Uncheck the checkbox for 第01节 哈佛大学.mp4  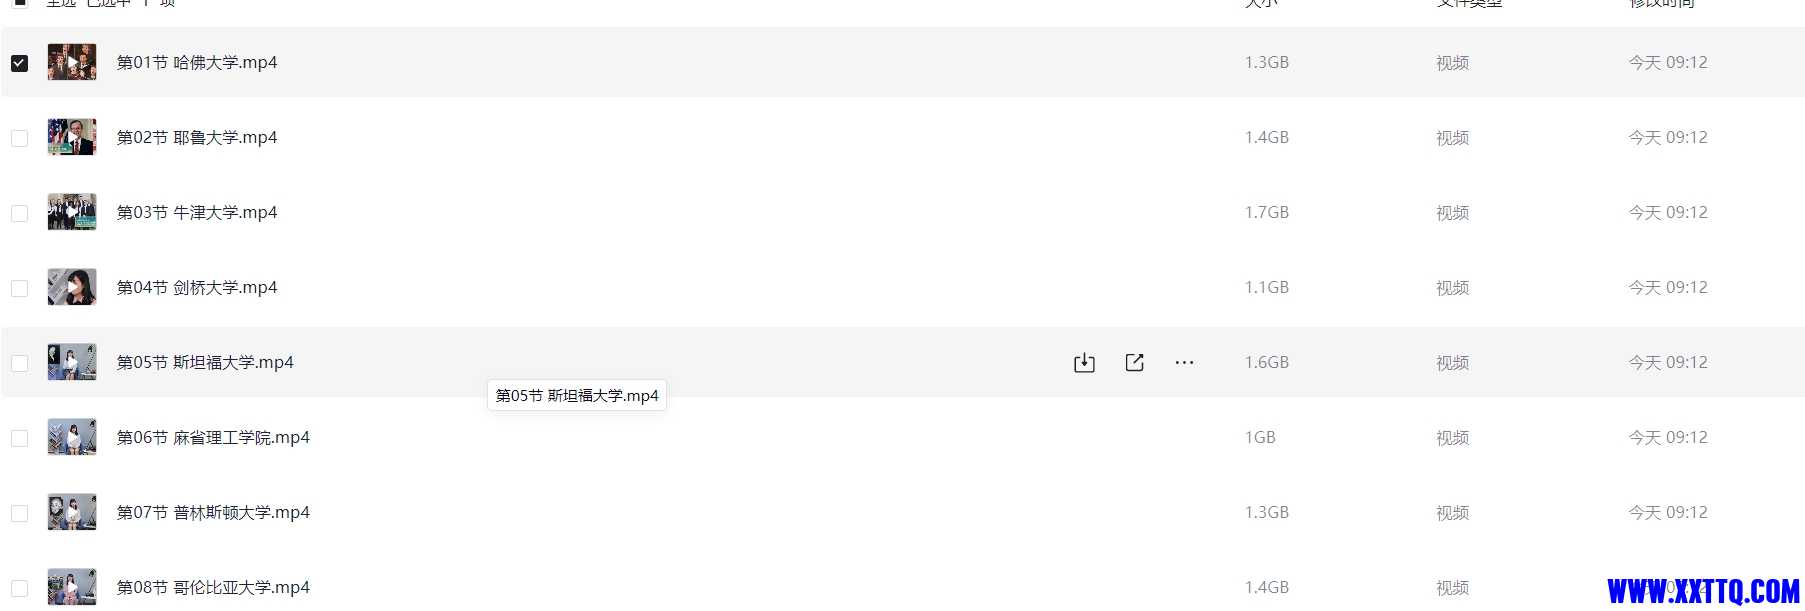tap(19, 63)
